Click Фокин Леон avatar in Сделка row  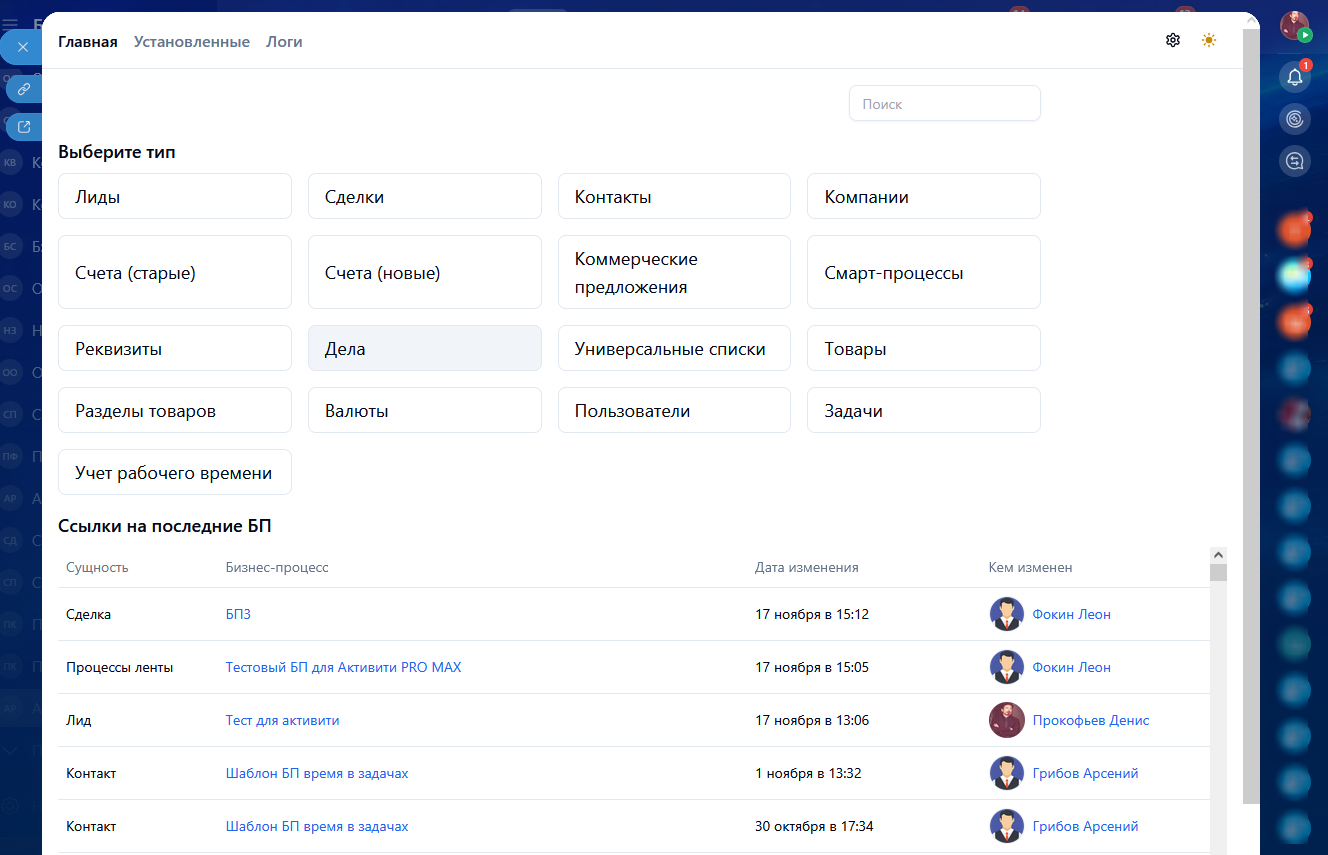point(1006,614)
